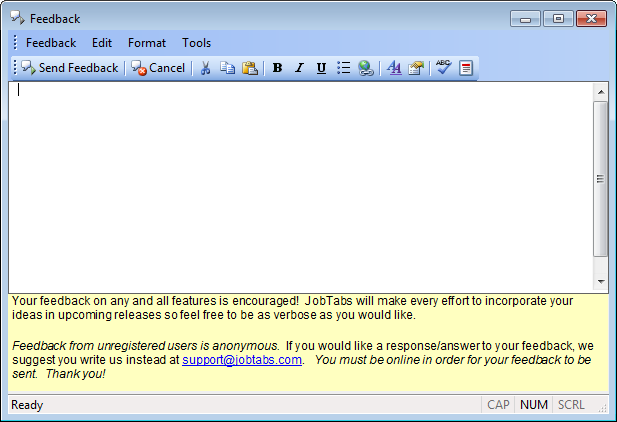Click the Send Feedback toolbar button

70,68
